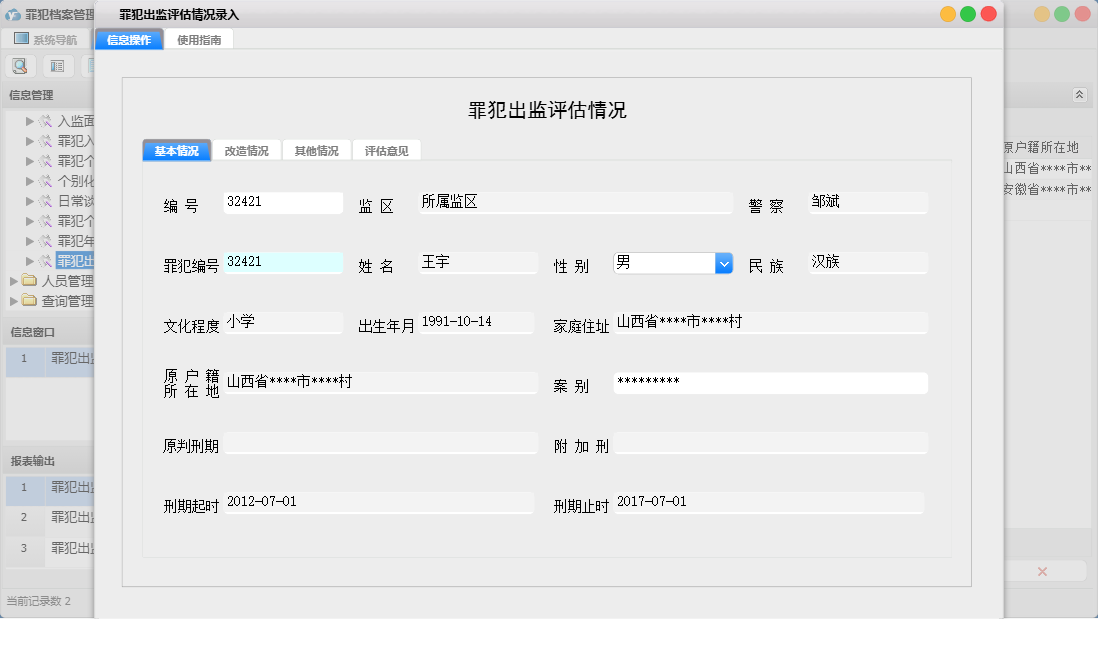Open the 评估意见 tab
Image resolution: width=1098 pixels, height=665 pixels.
(x=386, y=149)
